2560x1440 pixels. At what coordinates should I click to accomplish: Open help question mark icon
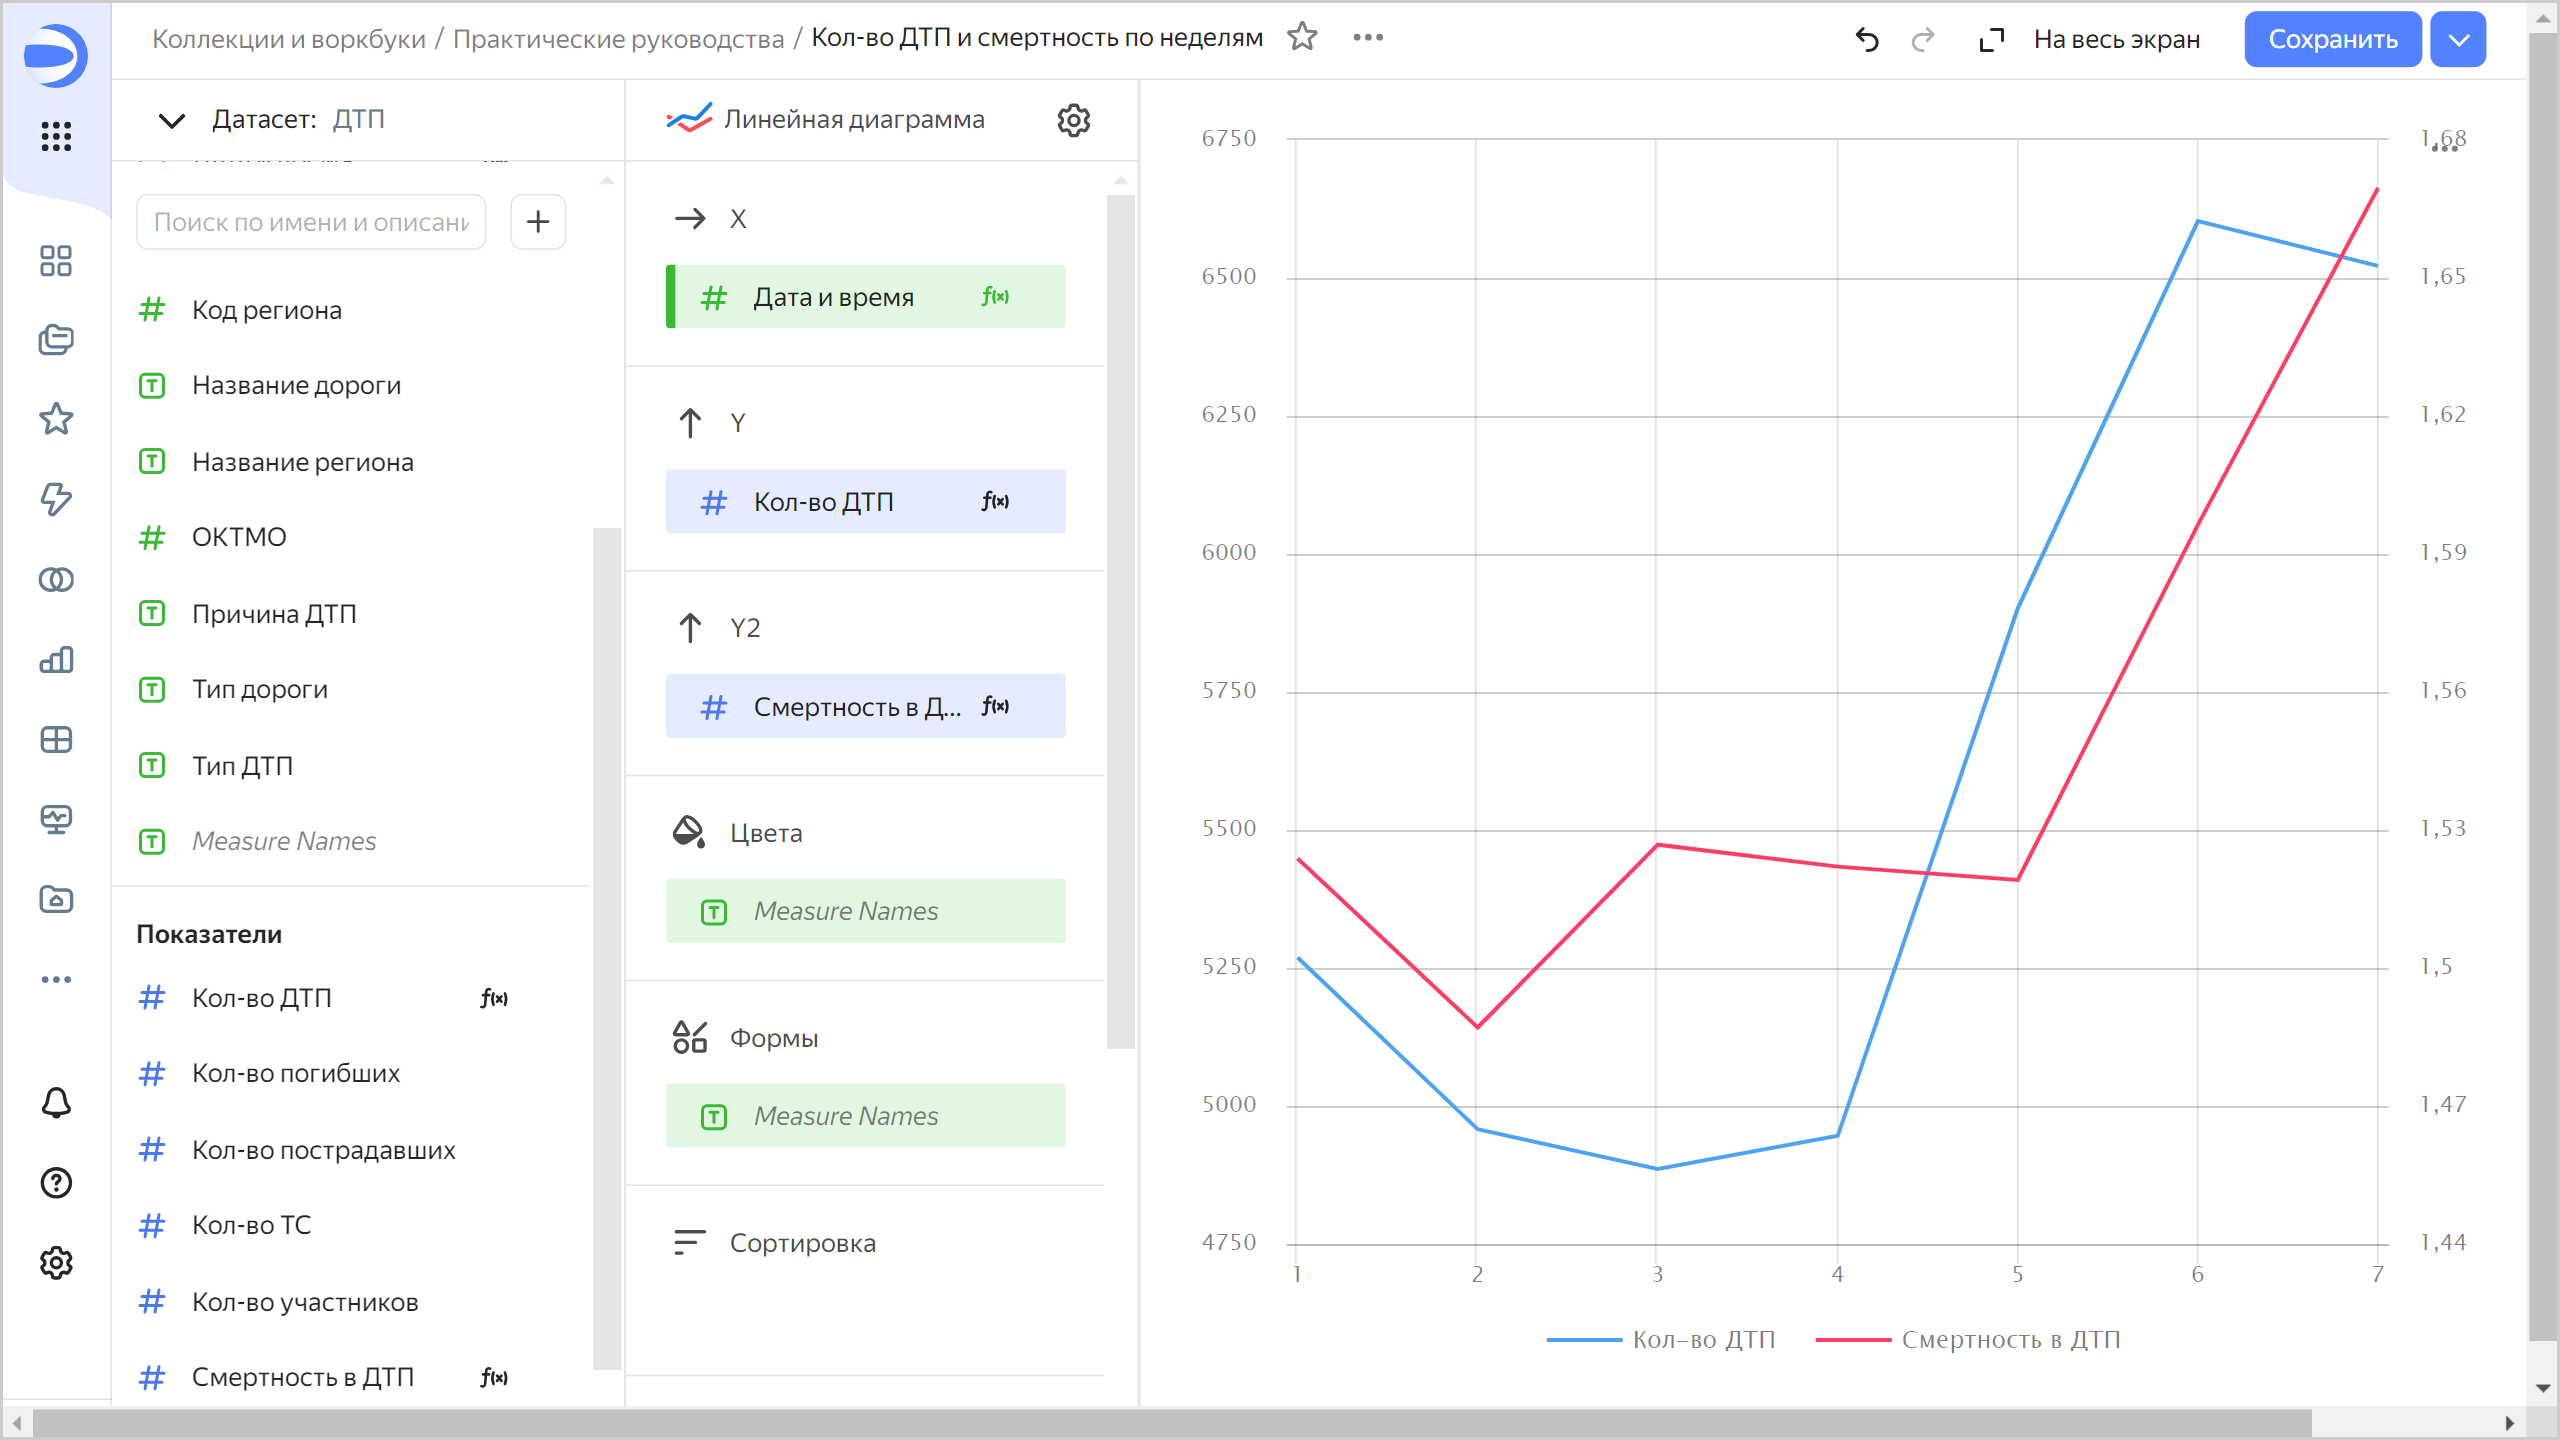click(56, 1183)
